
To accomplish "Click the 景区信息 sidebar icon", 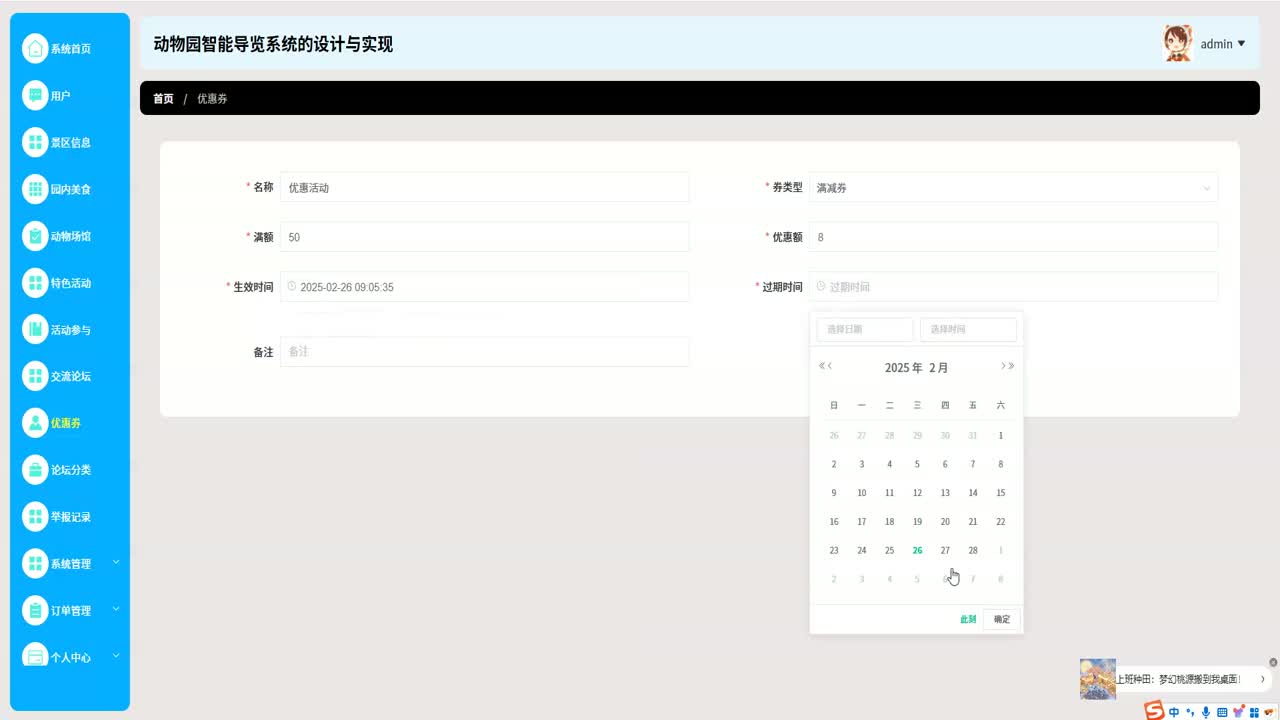I will 35,142.
